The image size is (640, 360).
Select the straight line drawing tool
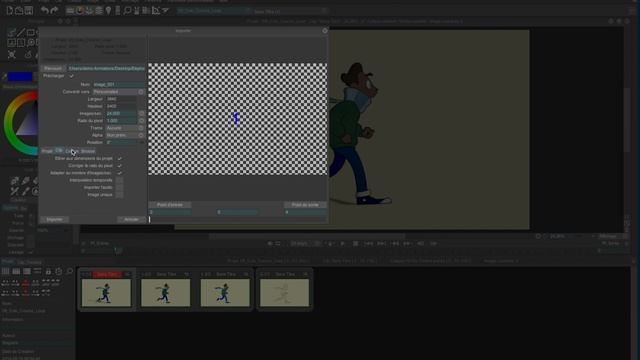[x=21, y=33]
